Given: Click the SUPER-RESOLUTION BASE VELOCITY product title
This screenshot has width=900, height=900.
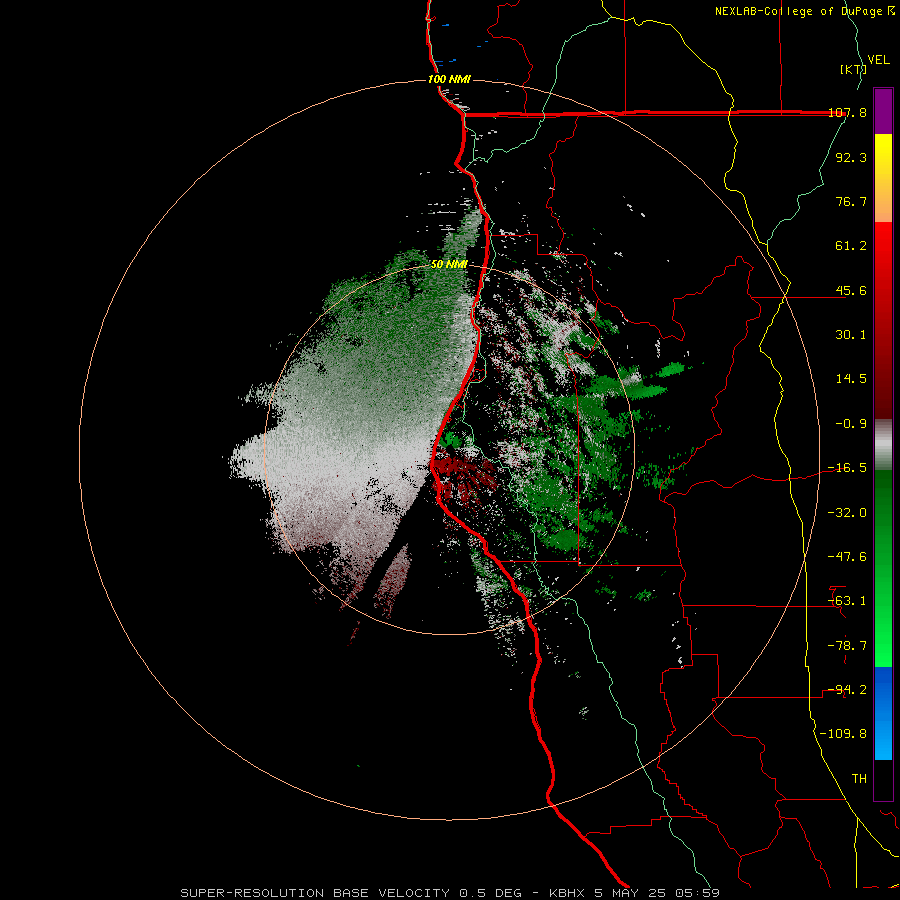Looking at the screenshot, I should coord(315,893).
